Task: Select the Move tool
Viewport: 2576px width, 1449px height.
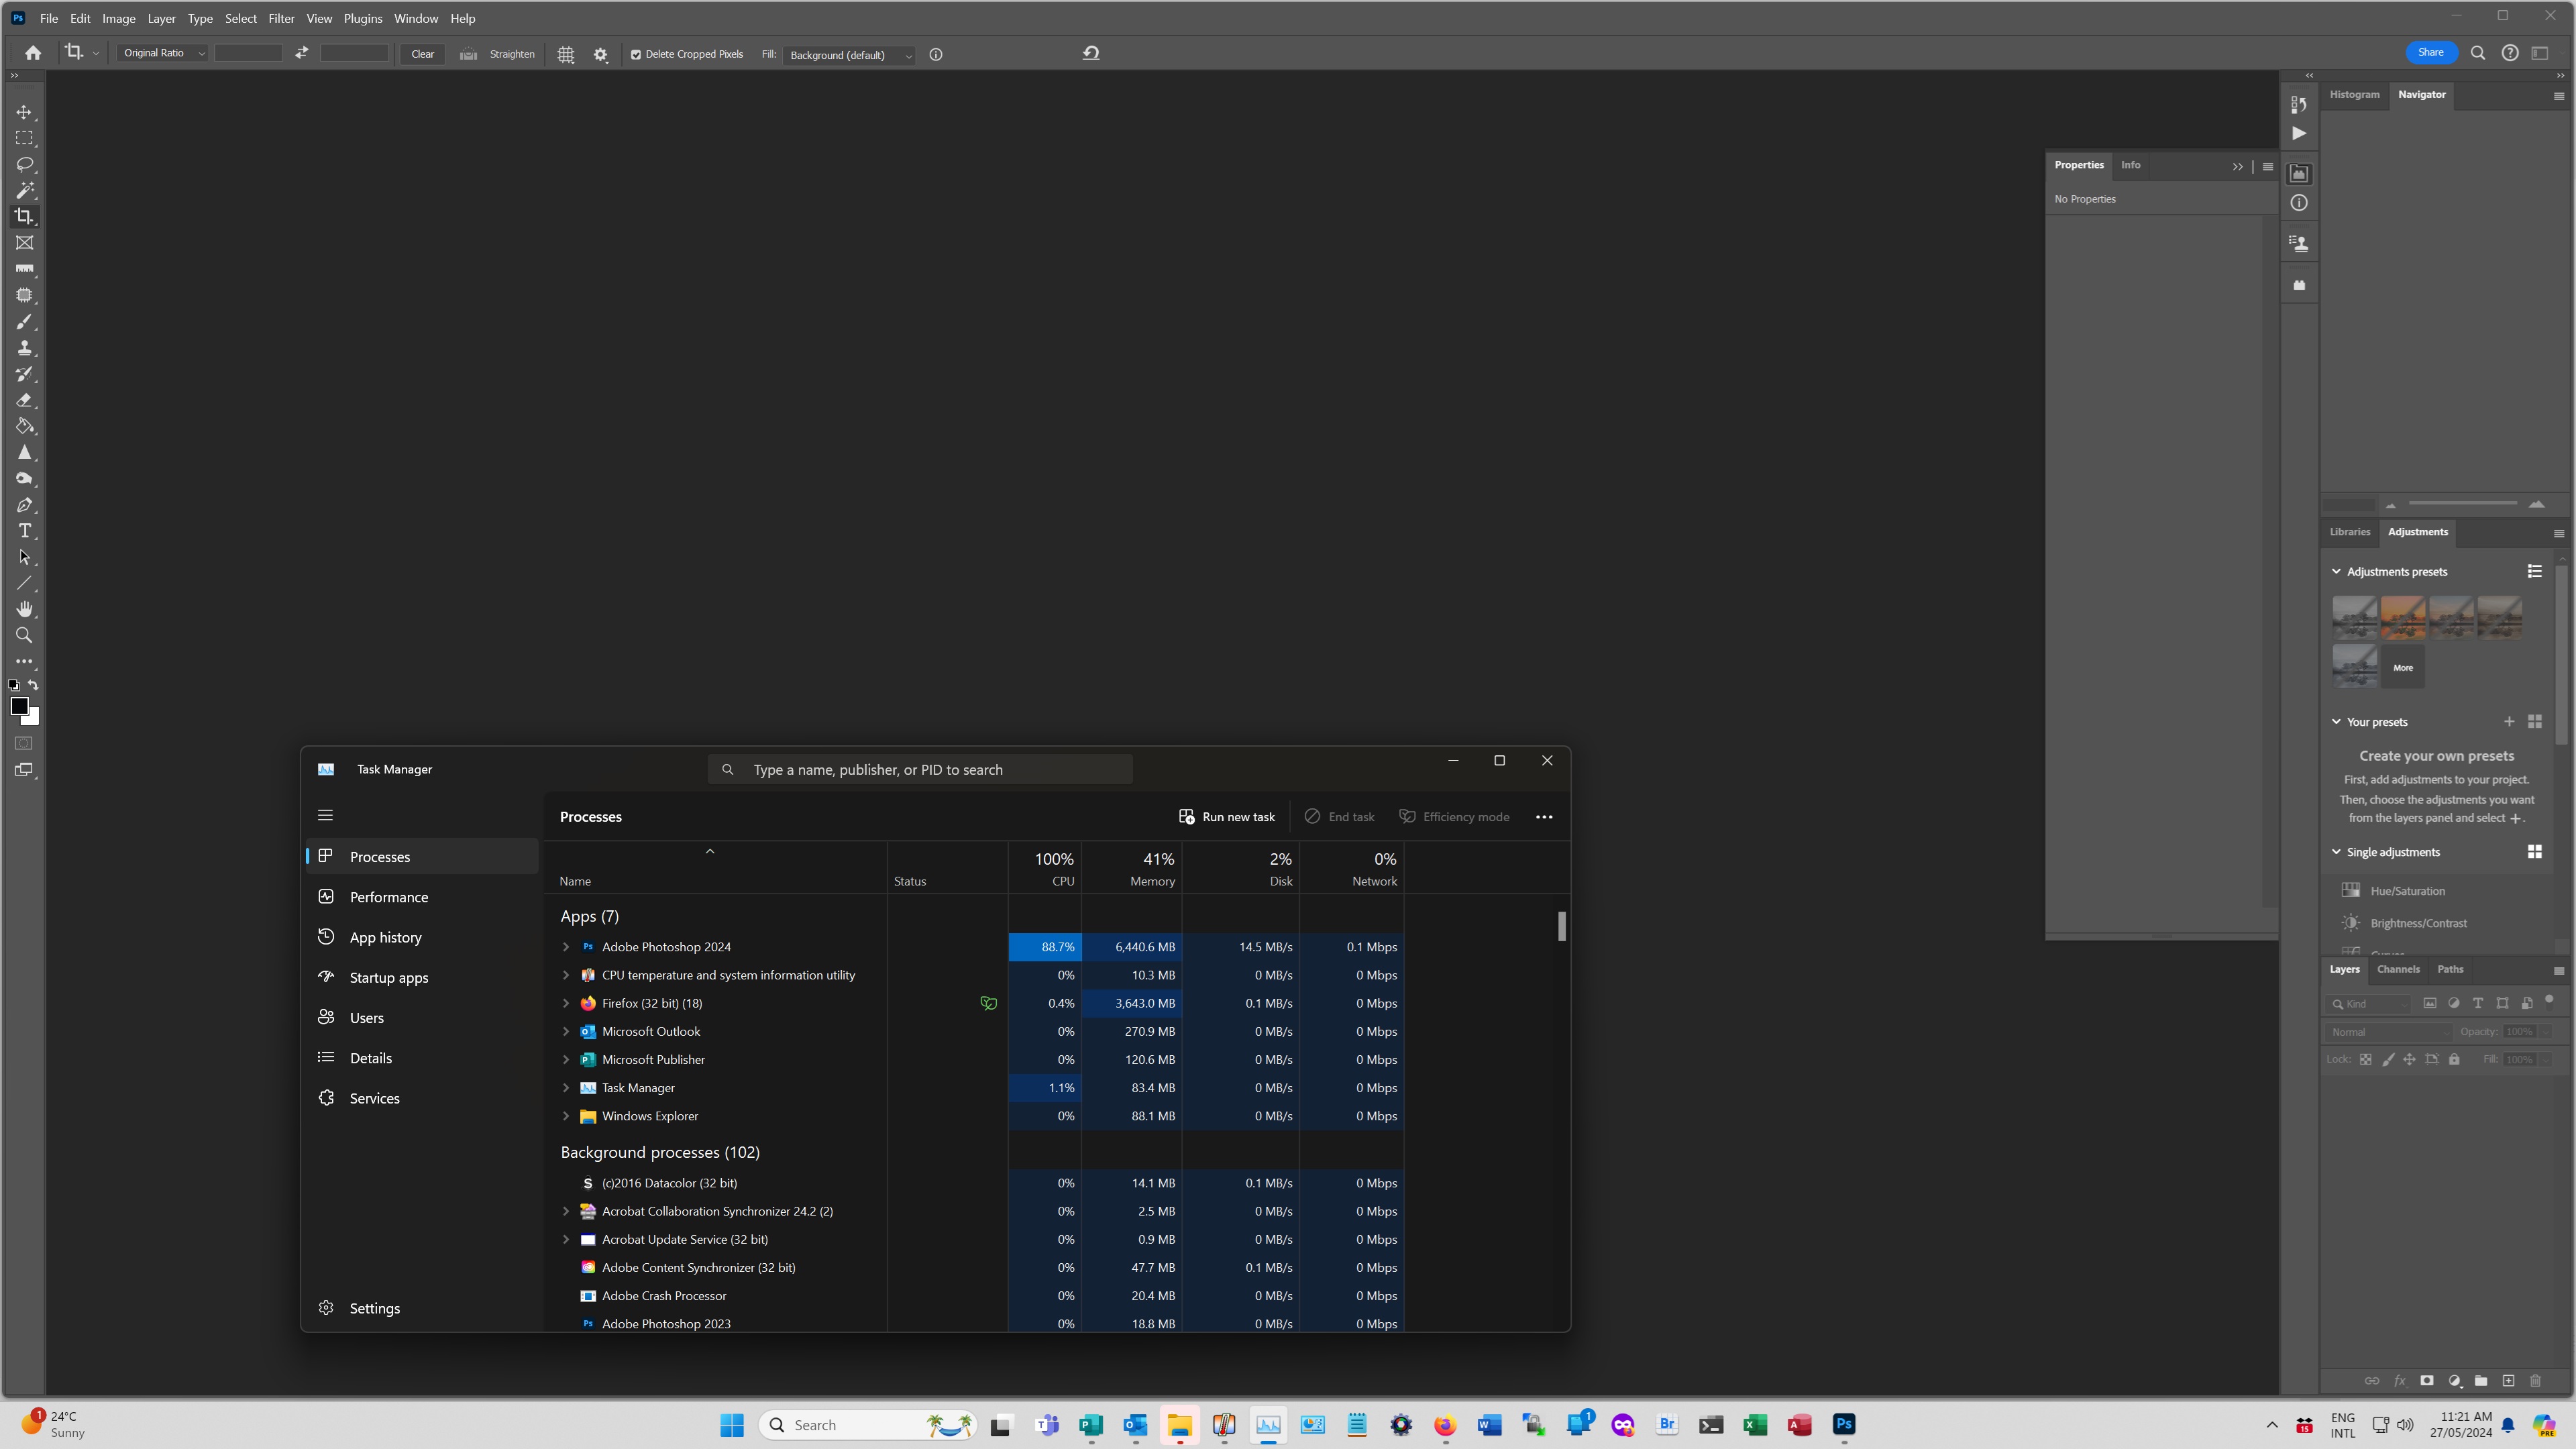Action: pos(25,113)
